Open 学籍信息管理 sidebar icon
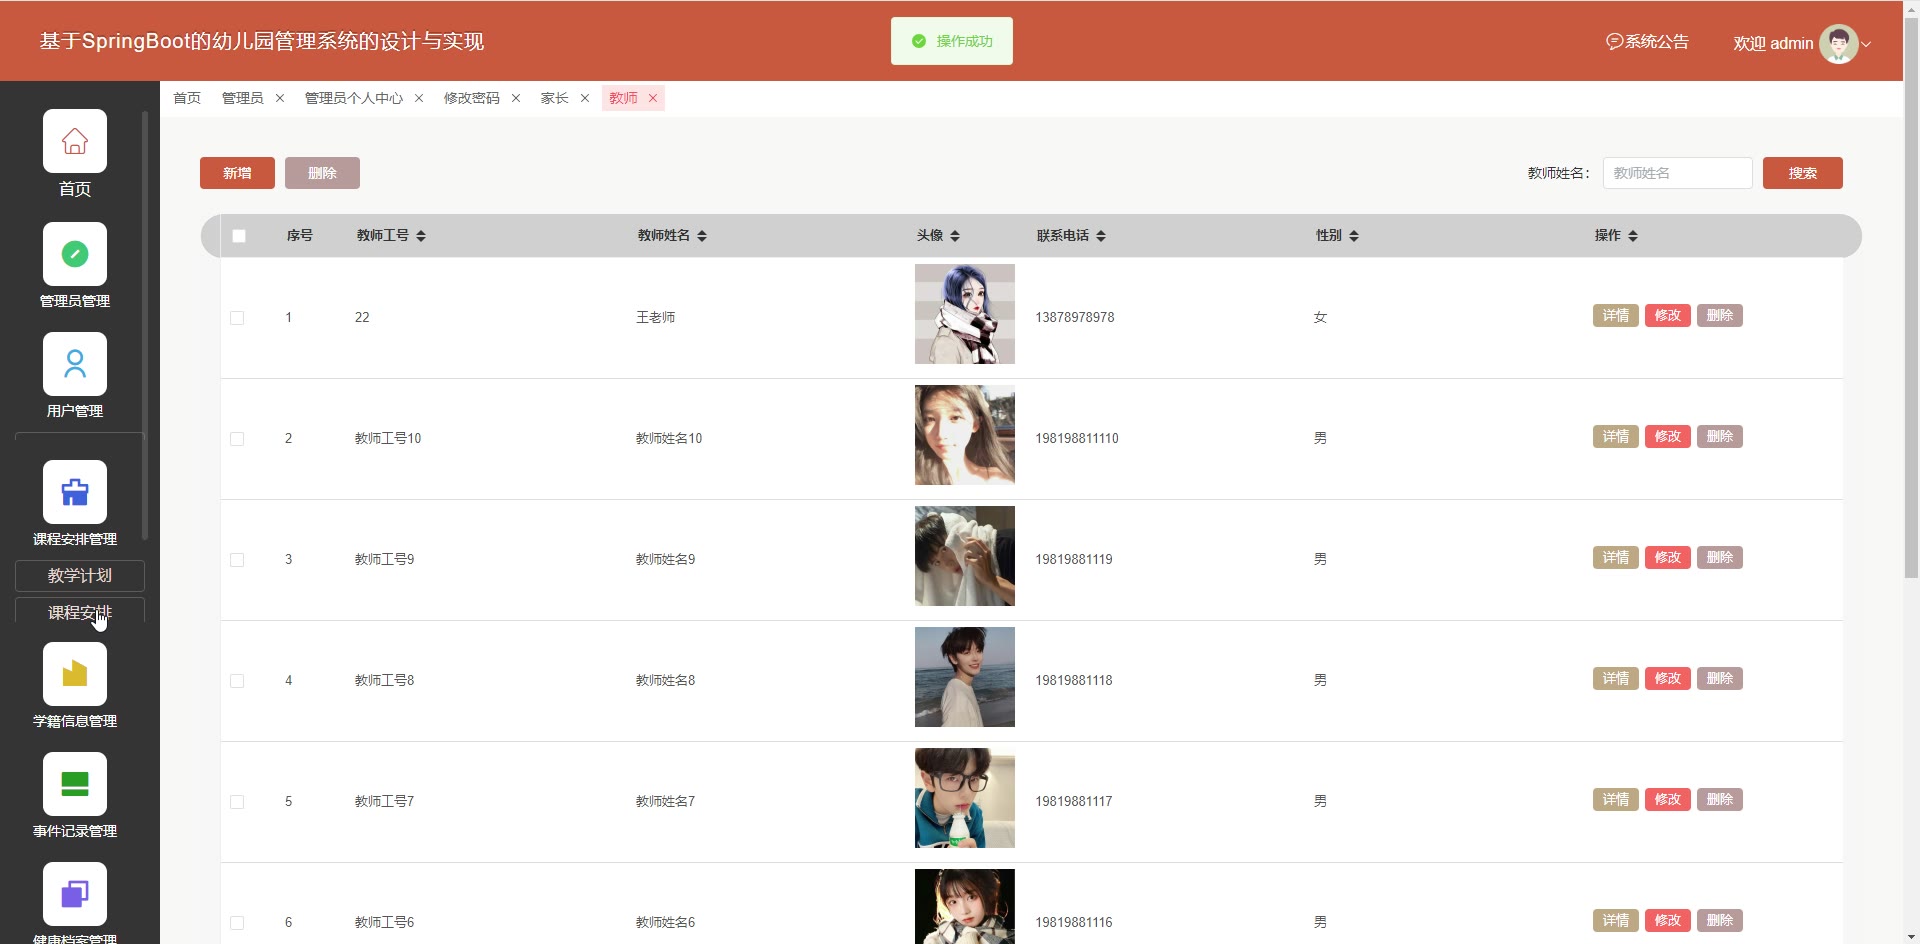The width and height of the screenshot is (1920, 944). tap(75, 674)
